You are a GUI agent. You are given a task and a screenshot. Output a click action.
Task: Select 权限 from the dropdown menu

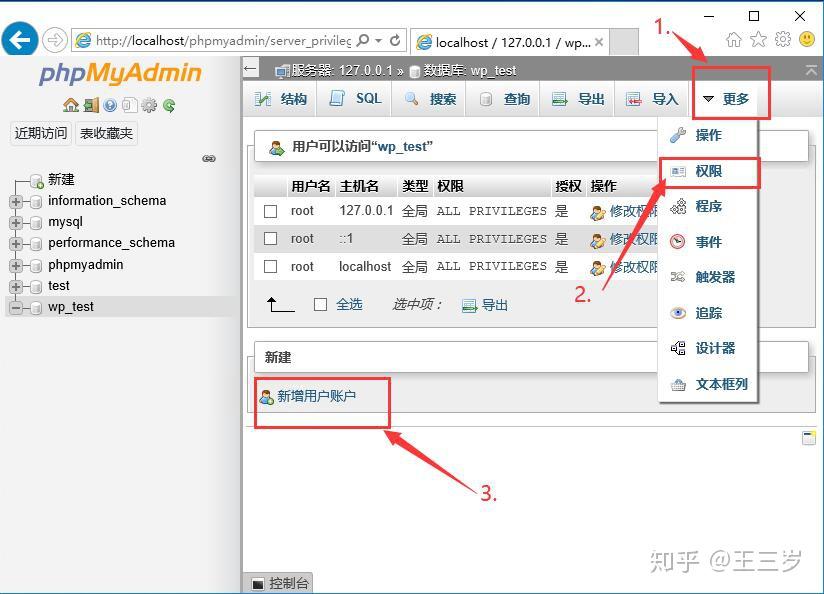tap(707, 171)
